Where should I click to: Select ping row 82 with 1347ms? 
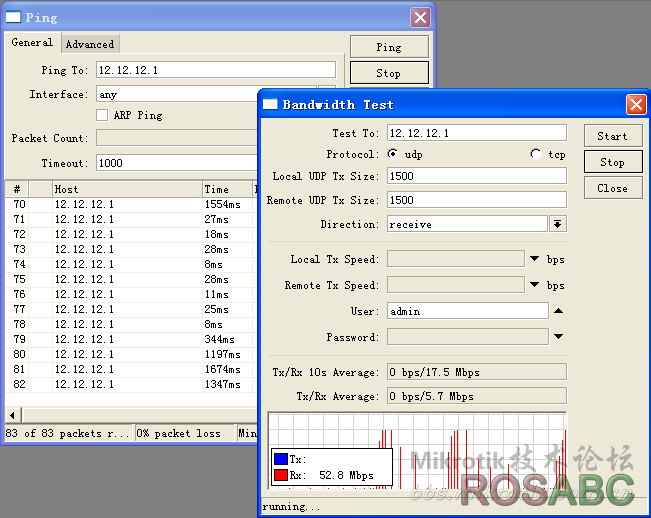click(x=131, y=384)
